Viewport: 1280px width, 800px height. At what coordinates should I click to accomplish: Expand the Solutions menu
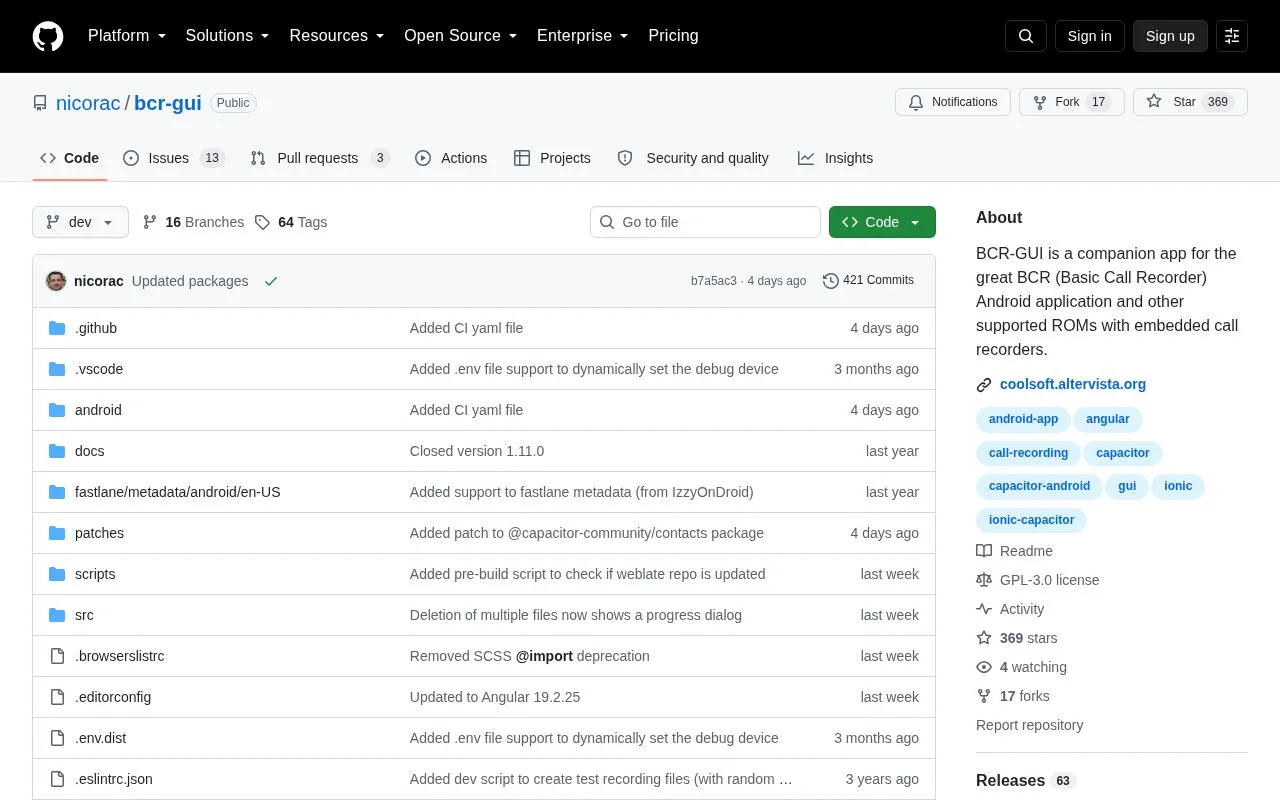point(228,36)
